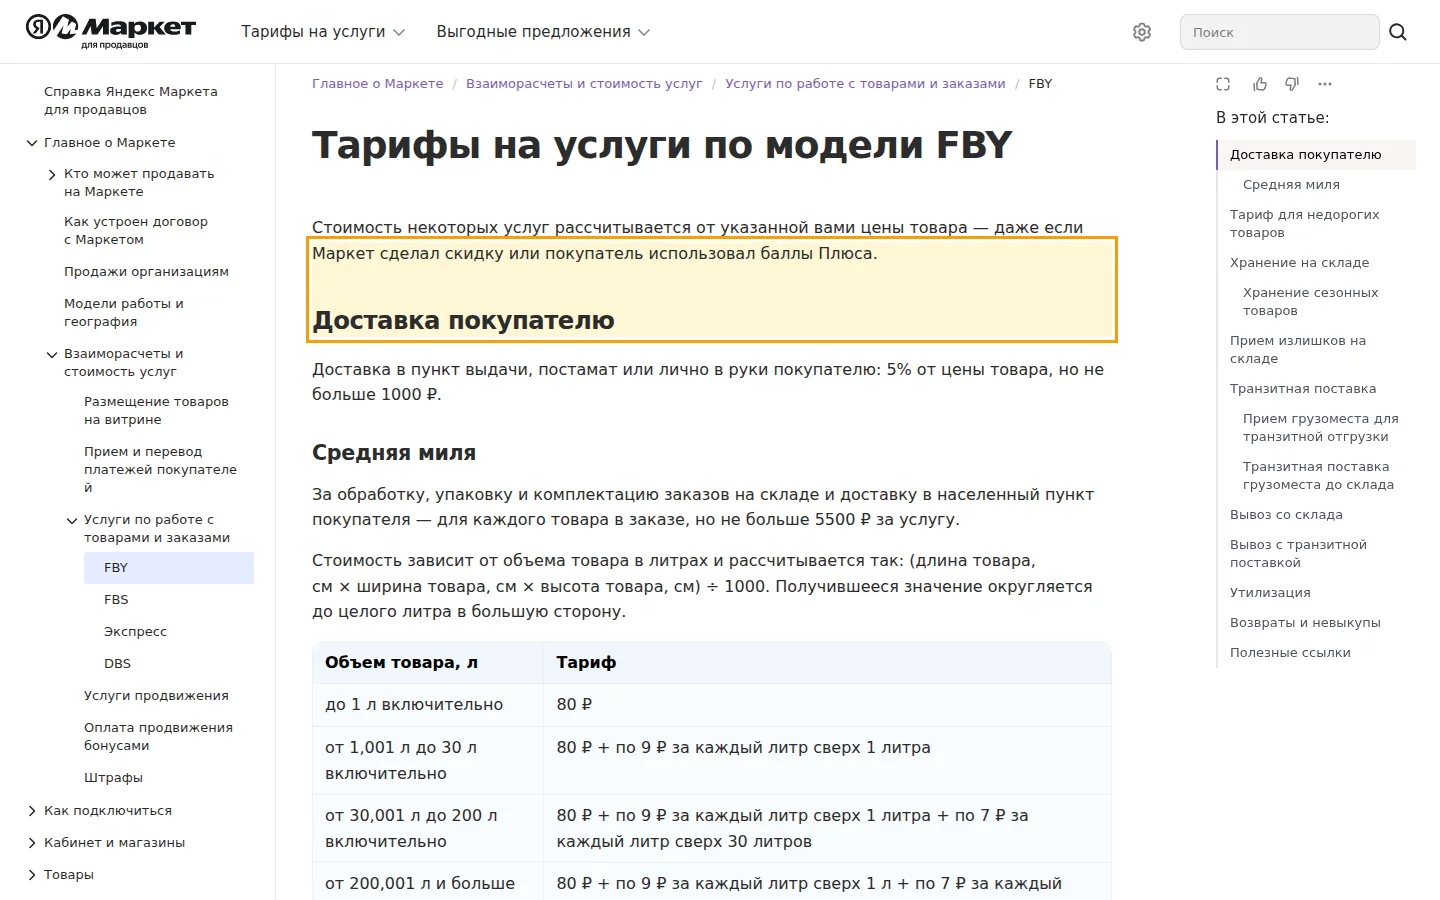Toggle fullscreen reading mode icon
The image size is (1440, 900).
click(x=1223, y=84)
